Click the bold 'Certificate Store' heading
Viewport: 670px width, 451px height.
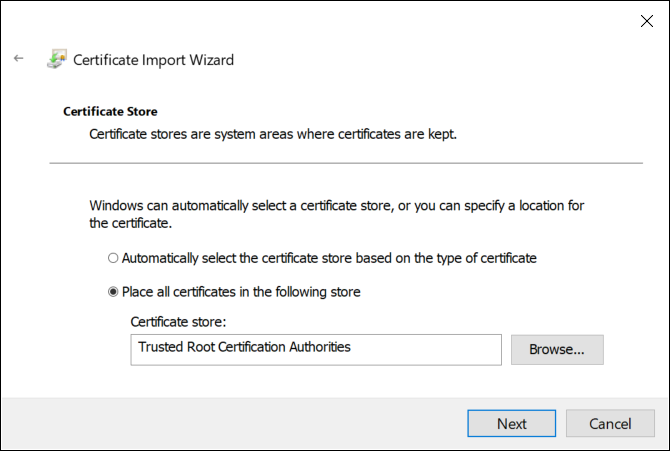[110, 111]
